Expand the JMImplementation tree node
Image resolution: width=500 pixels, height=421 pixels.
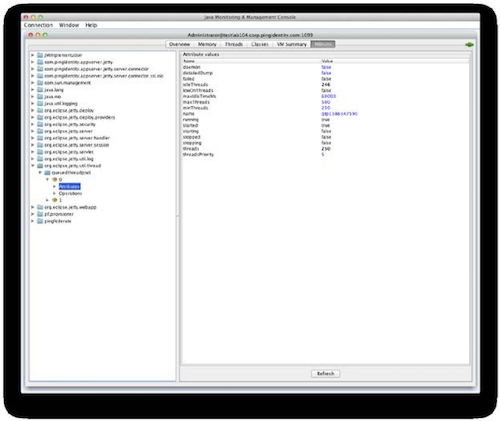[x=33, y=55]
